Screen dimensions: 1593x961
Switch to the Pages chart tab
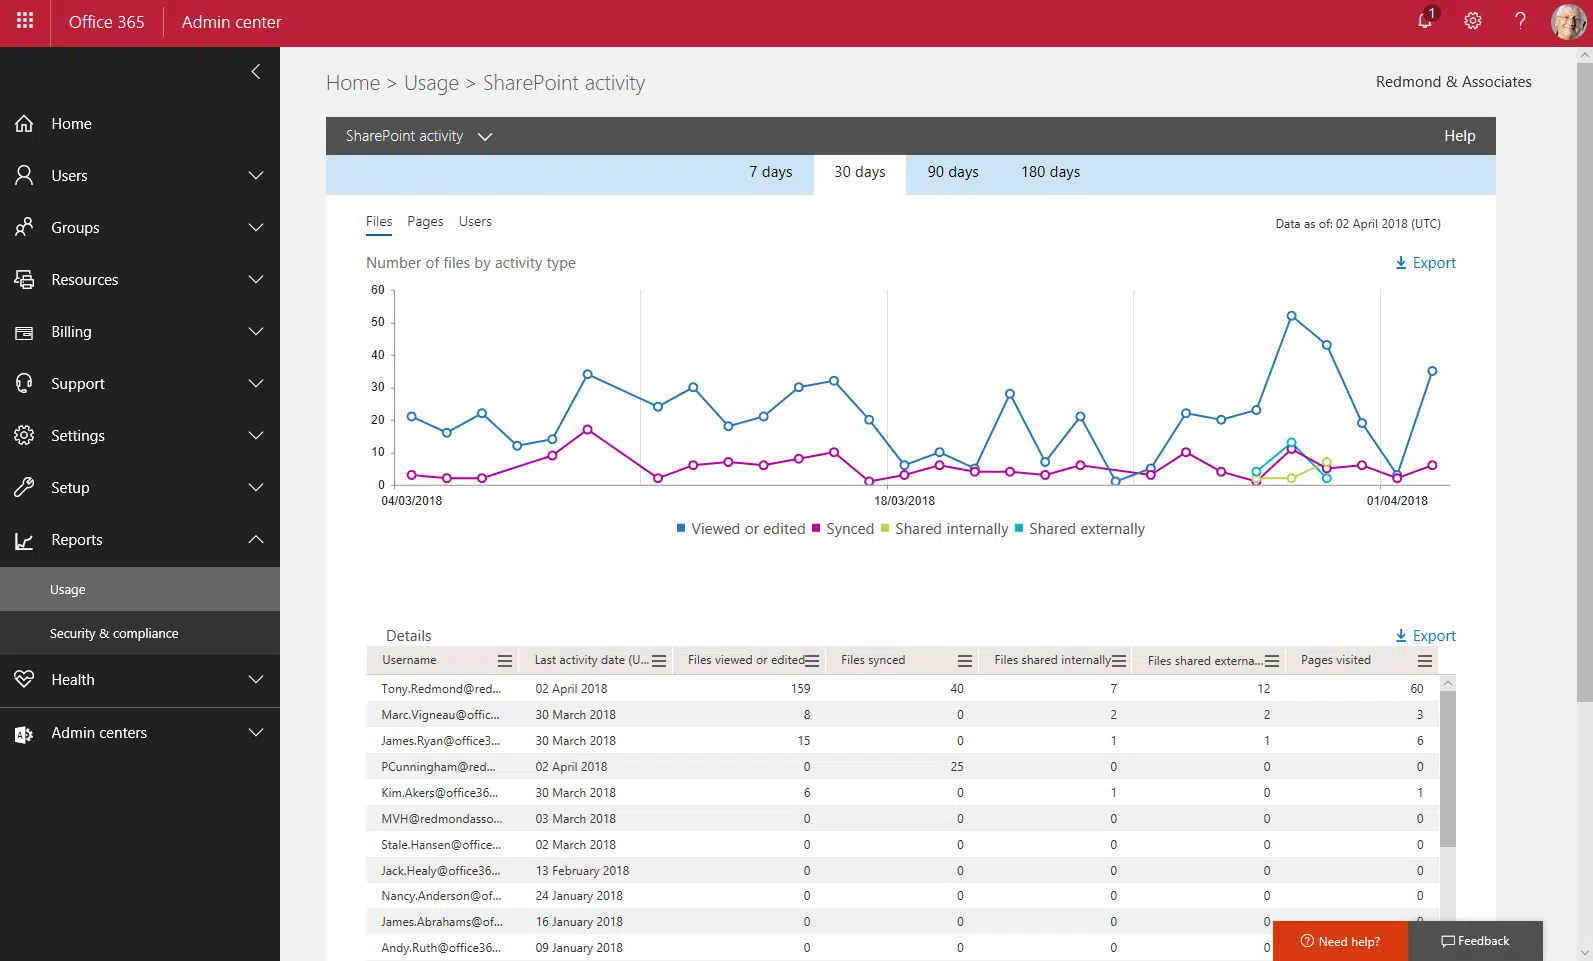click(x=425, y=222)
